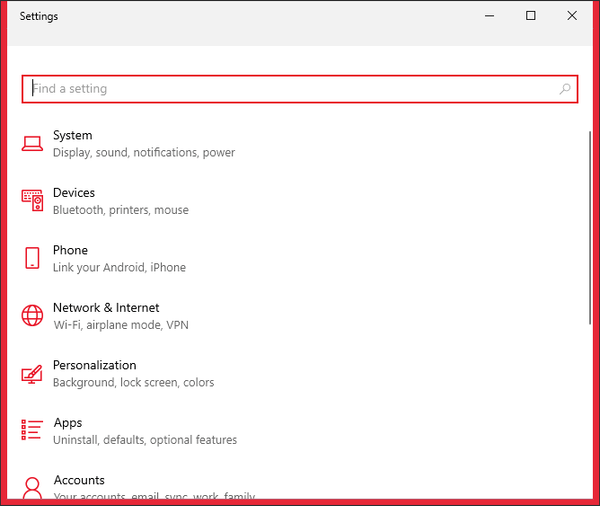
Task: Click the laptop icon beside System
Action: click(x=32, y=144)
